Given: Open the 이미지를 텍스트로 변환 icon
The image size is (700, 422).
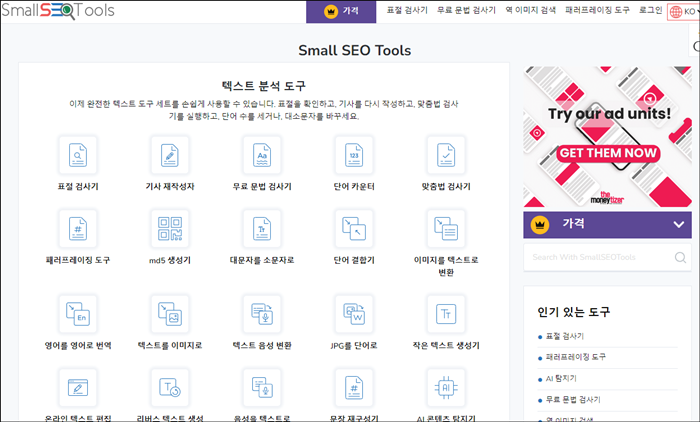Looking at the screenshot, I should (x=446, y=229).
